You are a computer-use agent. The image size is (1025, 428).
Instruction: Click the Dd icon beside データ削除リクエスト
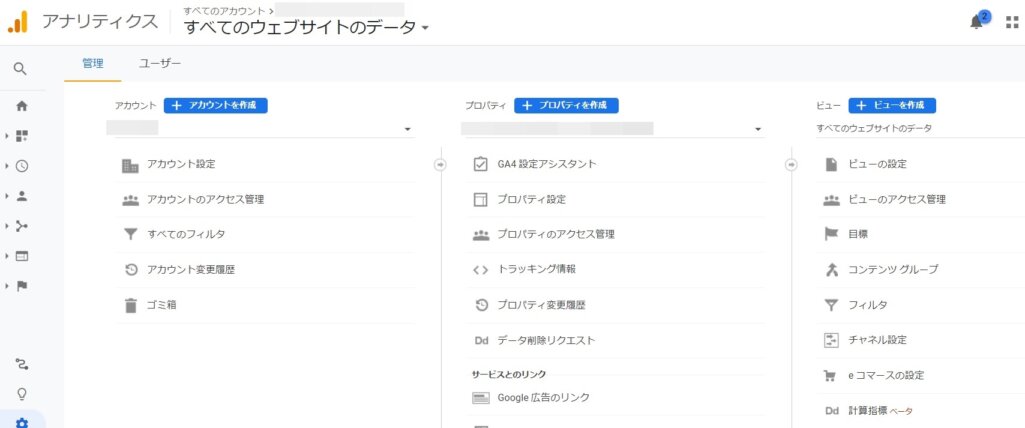point(481,340)
